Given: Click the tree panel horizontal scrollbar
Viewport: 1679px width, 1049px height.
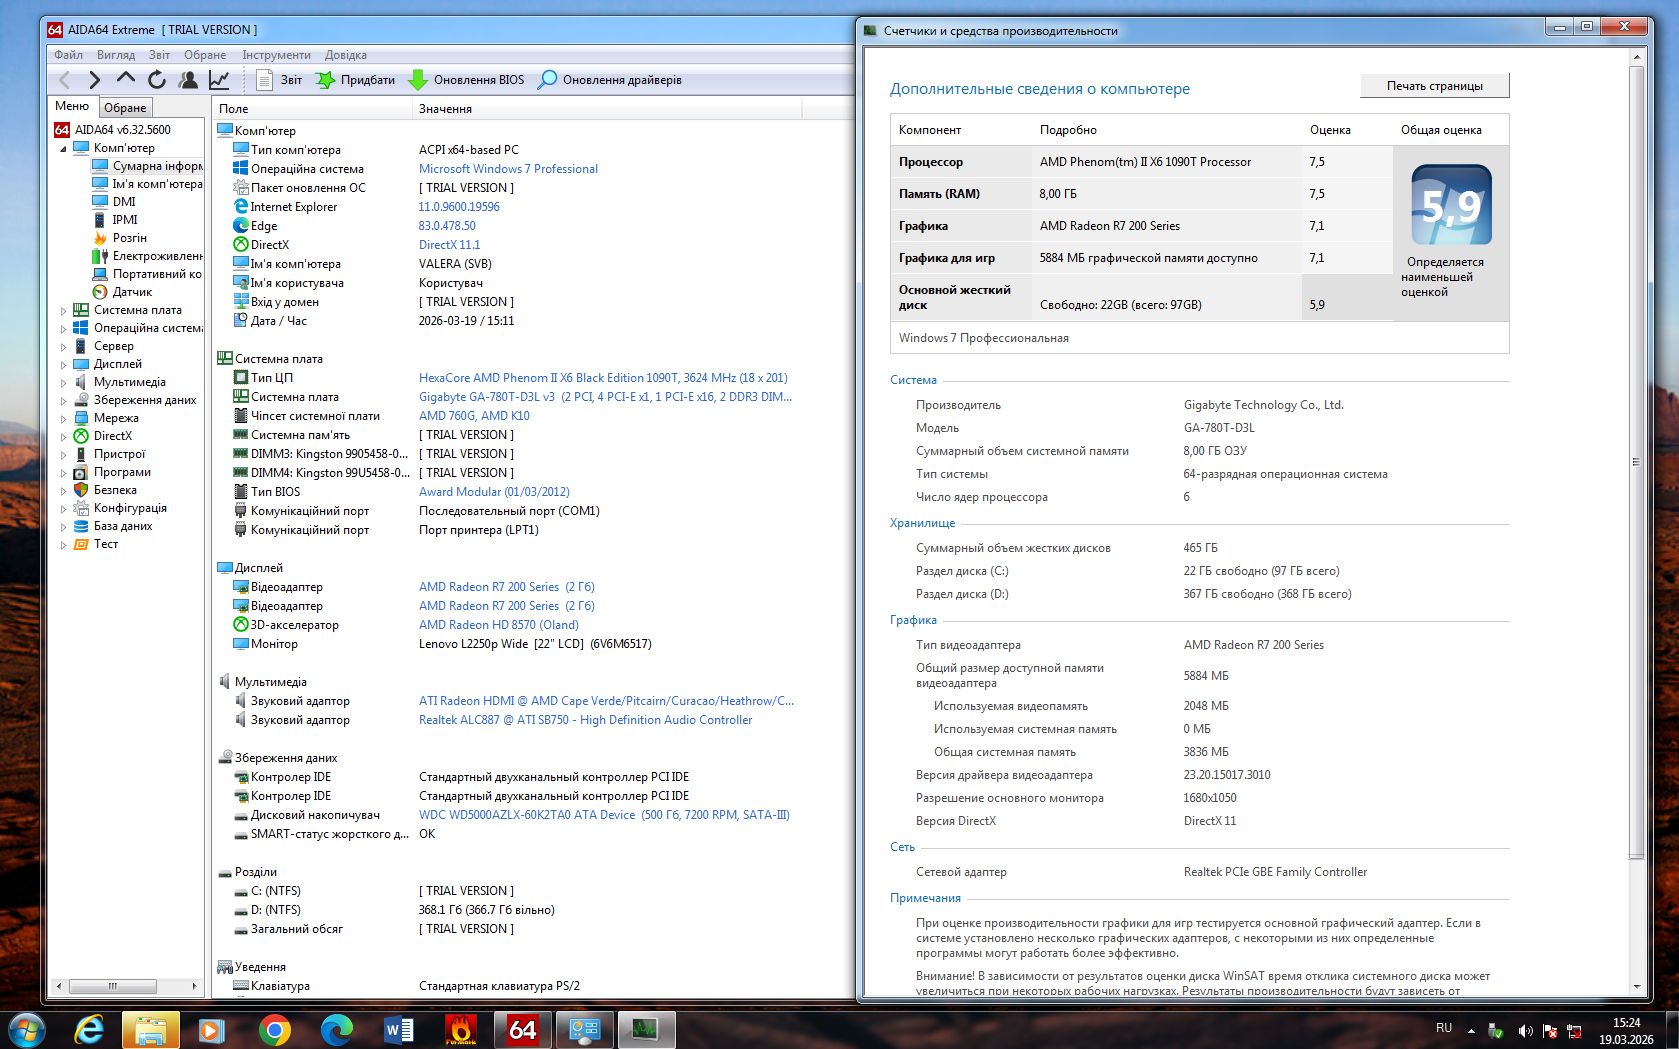Looking at the screenshot, I should [126, 986].
